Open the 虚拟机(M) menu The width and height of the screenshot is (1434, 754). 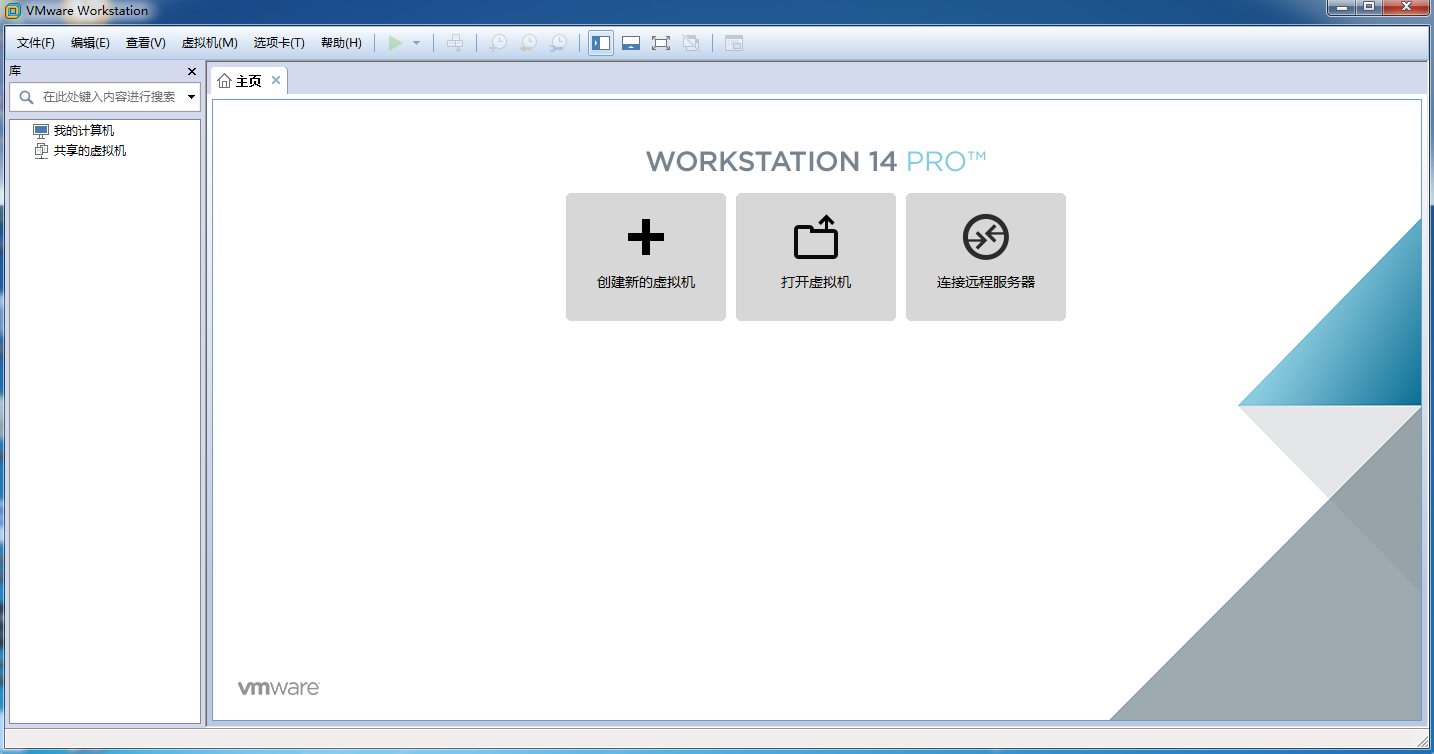(210, 43)
